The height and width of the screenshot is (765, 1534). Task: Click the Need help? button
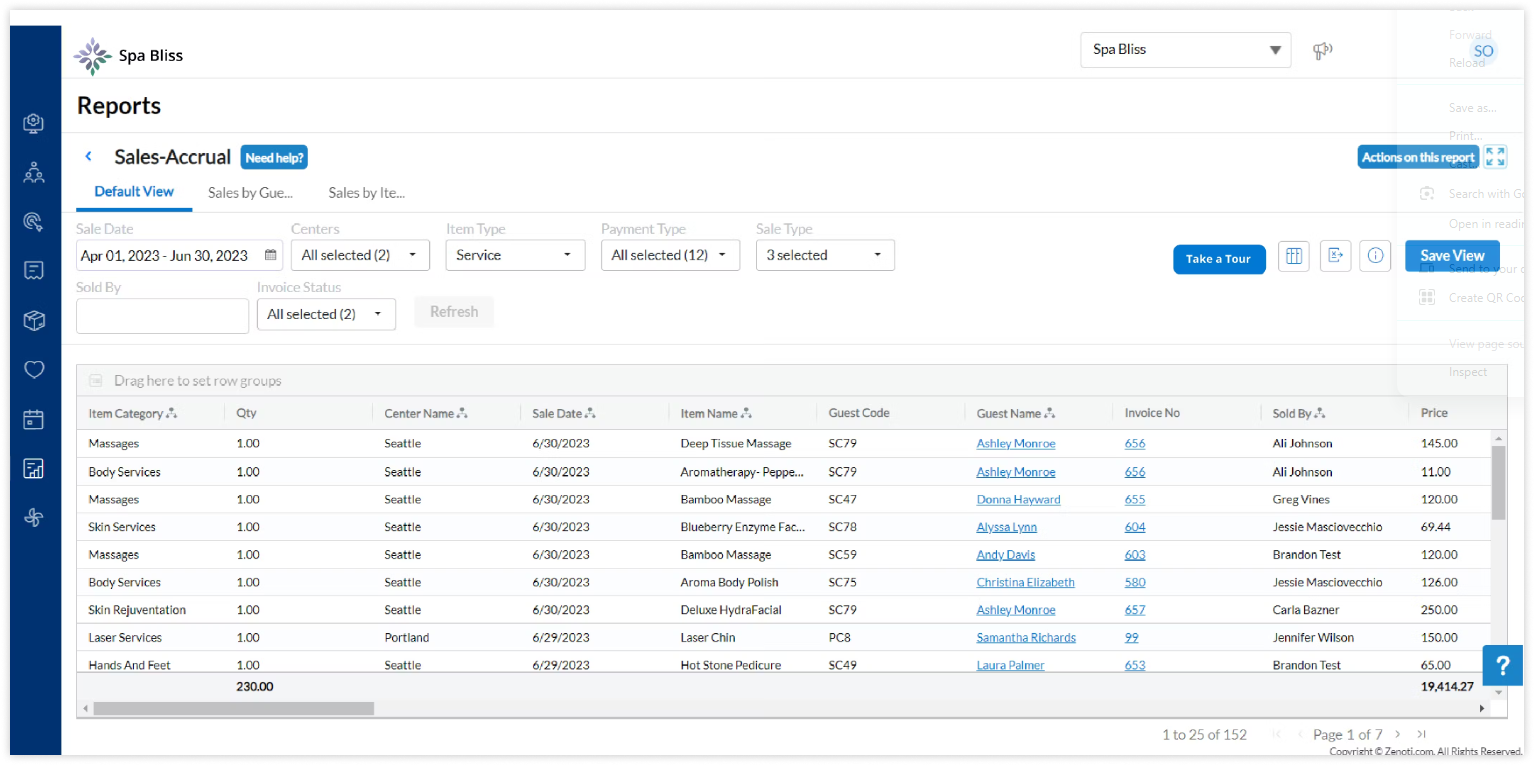274,157
